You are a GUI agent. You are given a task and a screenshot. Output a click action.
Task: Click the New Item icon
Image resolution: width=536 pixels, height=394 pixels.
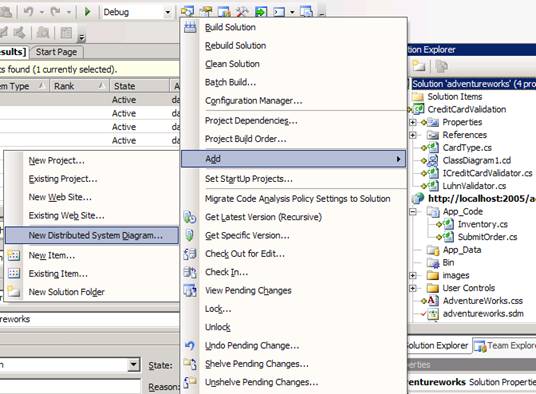pos(14,255)
